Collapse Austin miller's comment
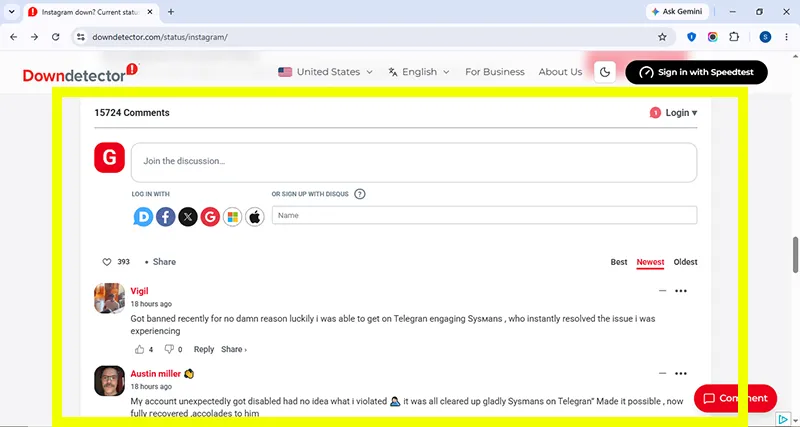Screen dimensions: 800x427 (x=662, y=373)
